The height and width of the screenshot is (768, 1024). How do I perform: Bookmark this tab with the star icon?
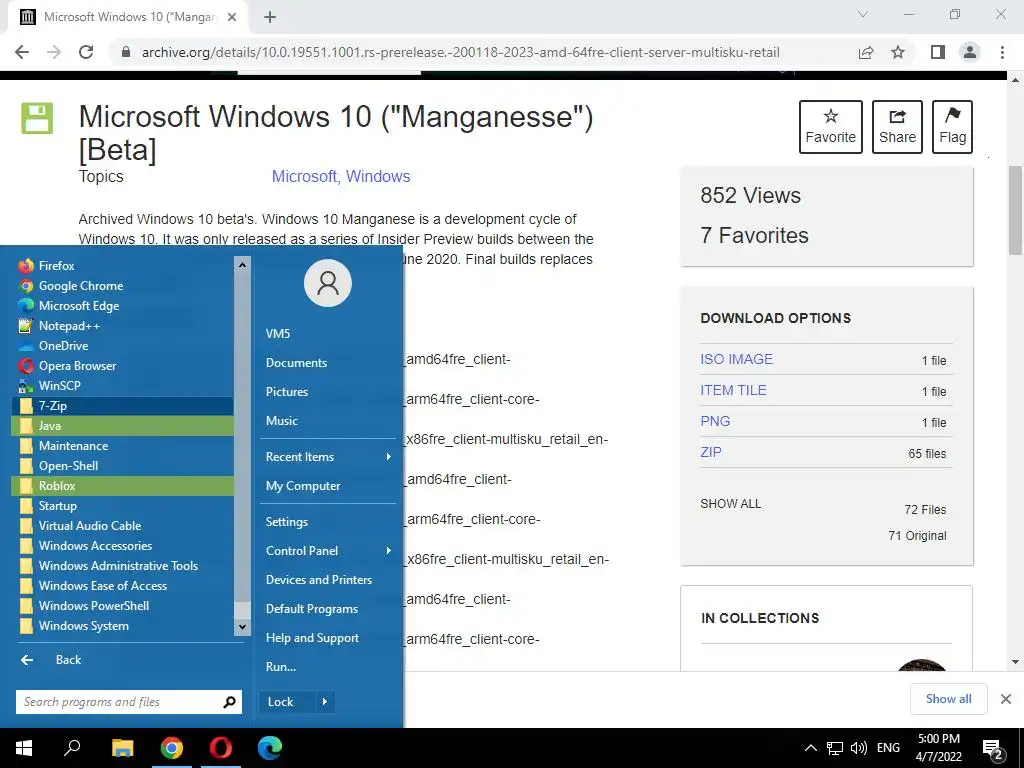[x=898, y=52]
